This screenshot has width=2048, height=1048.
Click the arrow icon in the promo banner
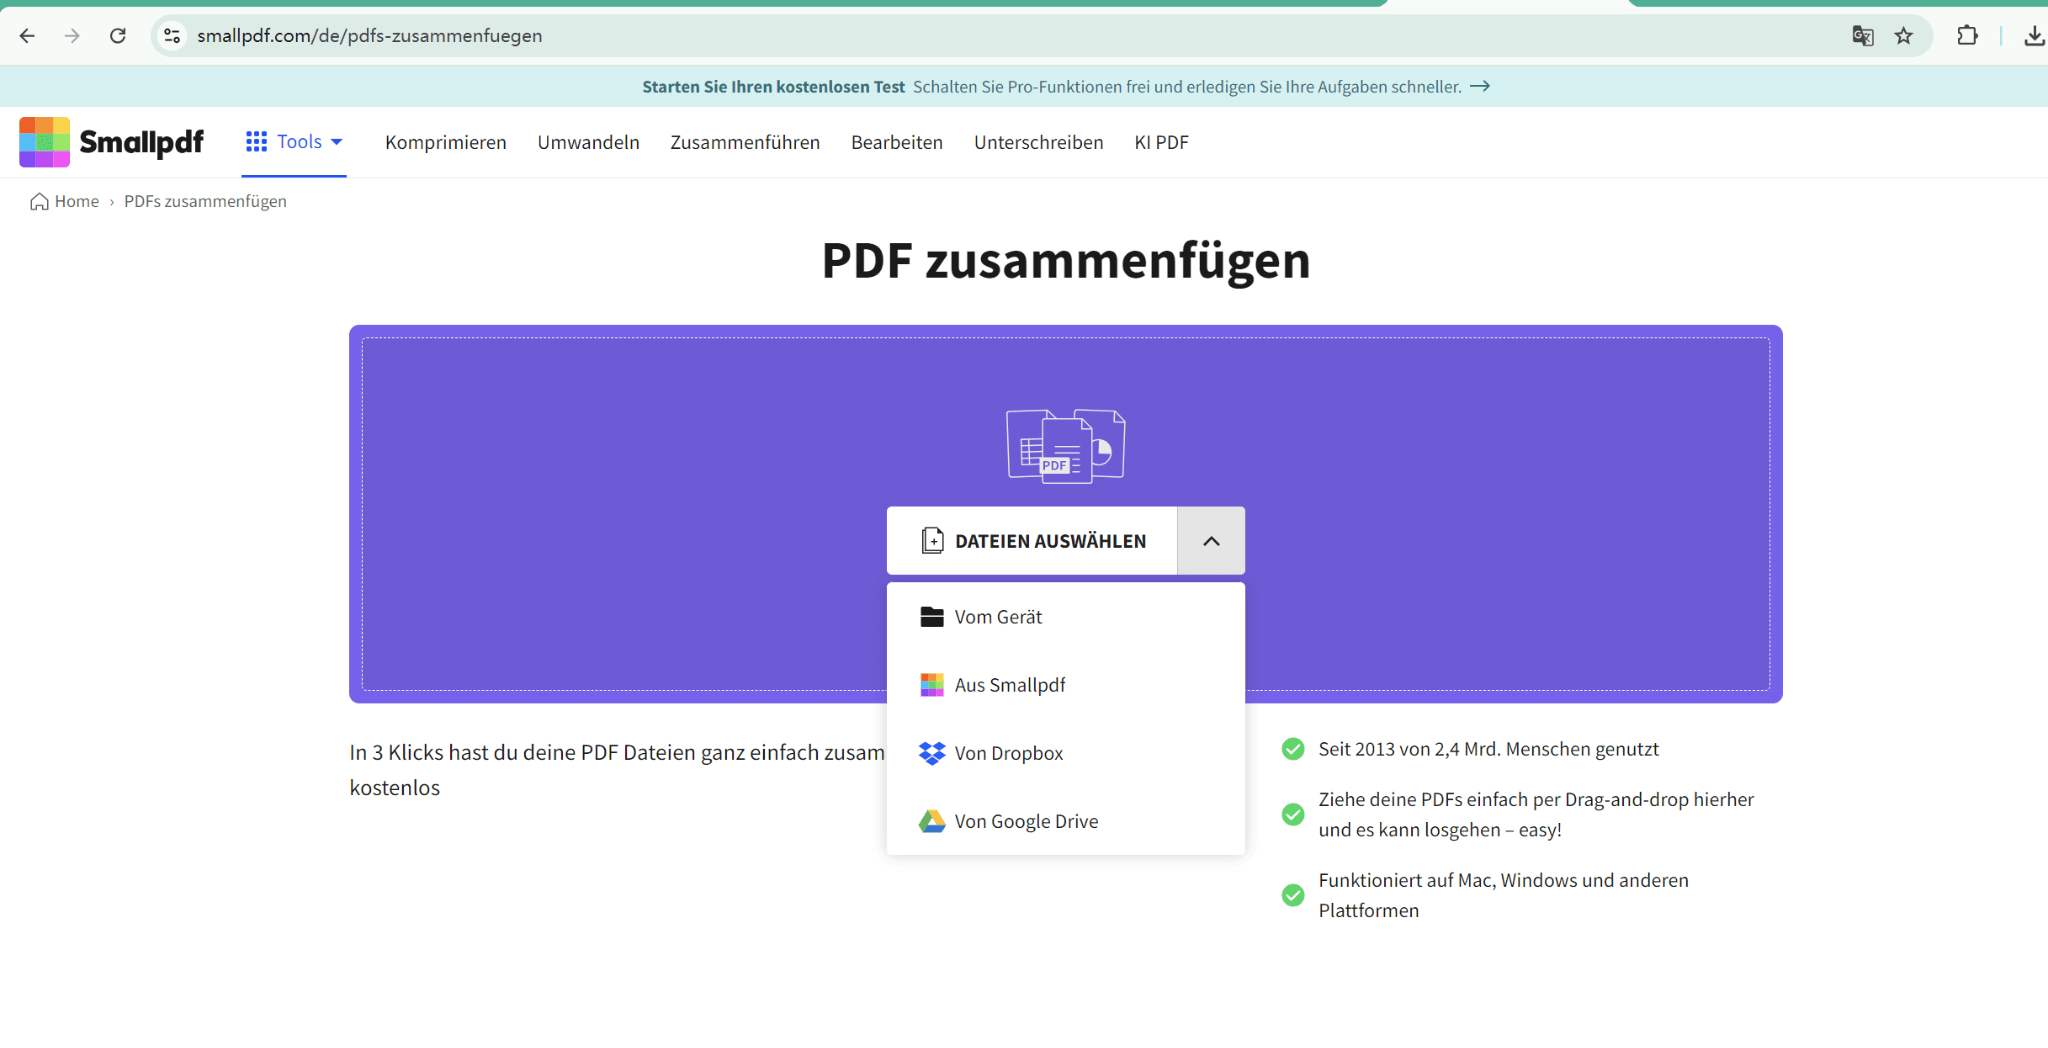click(1480, 87)
